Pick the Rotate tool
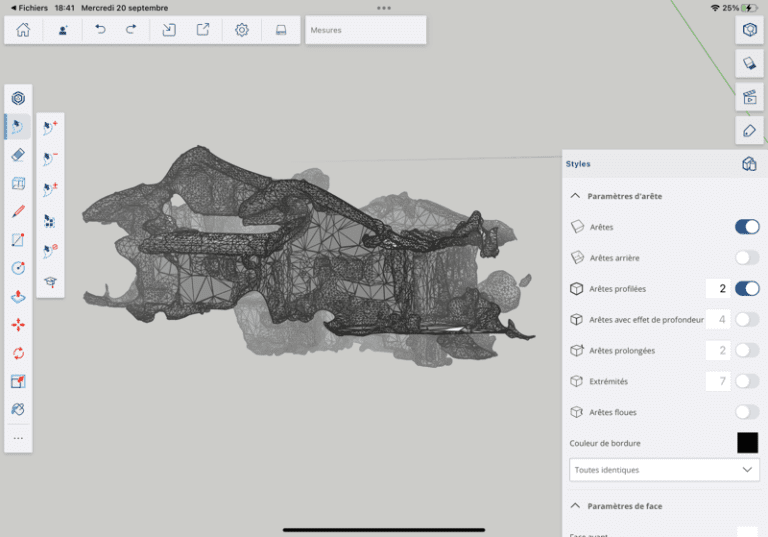 coord(18,353)
